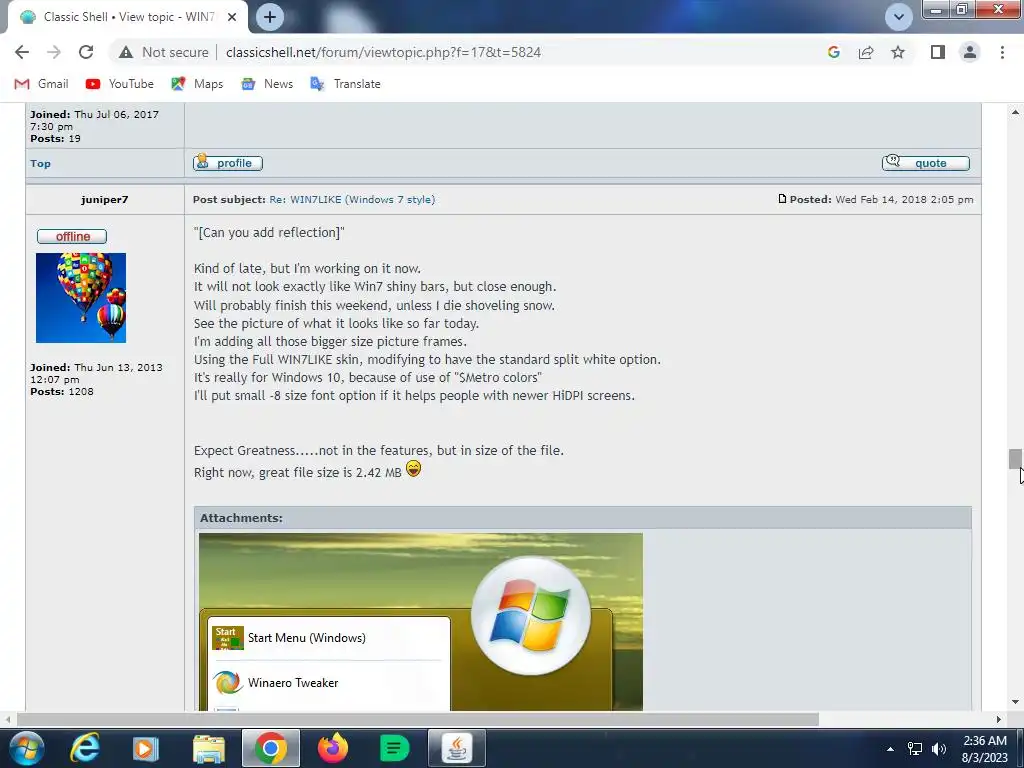Click the Google icon in address bar

tap(833, 52)
